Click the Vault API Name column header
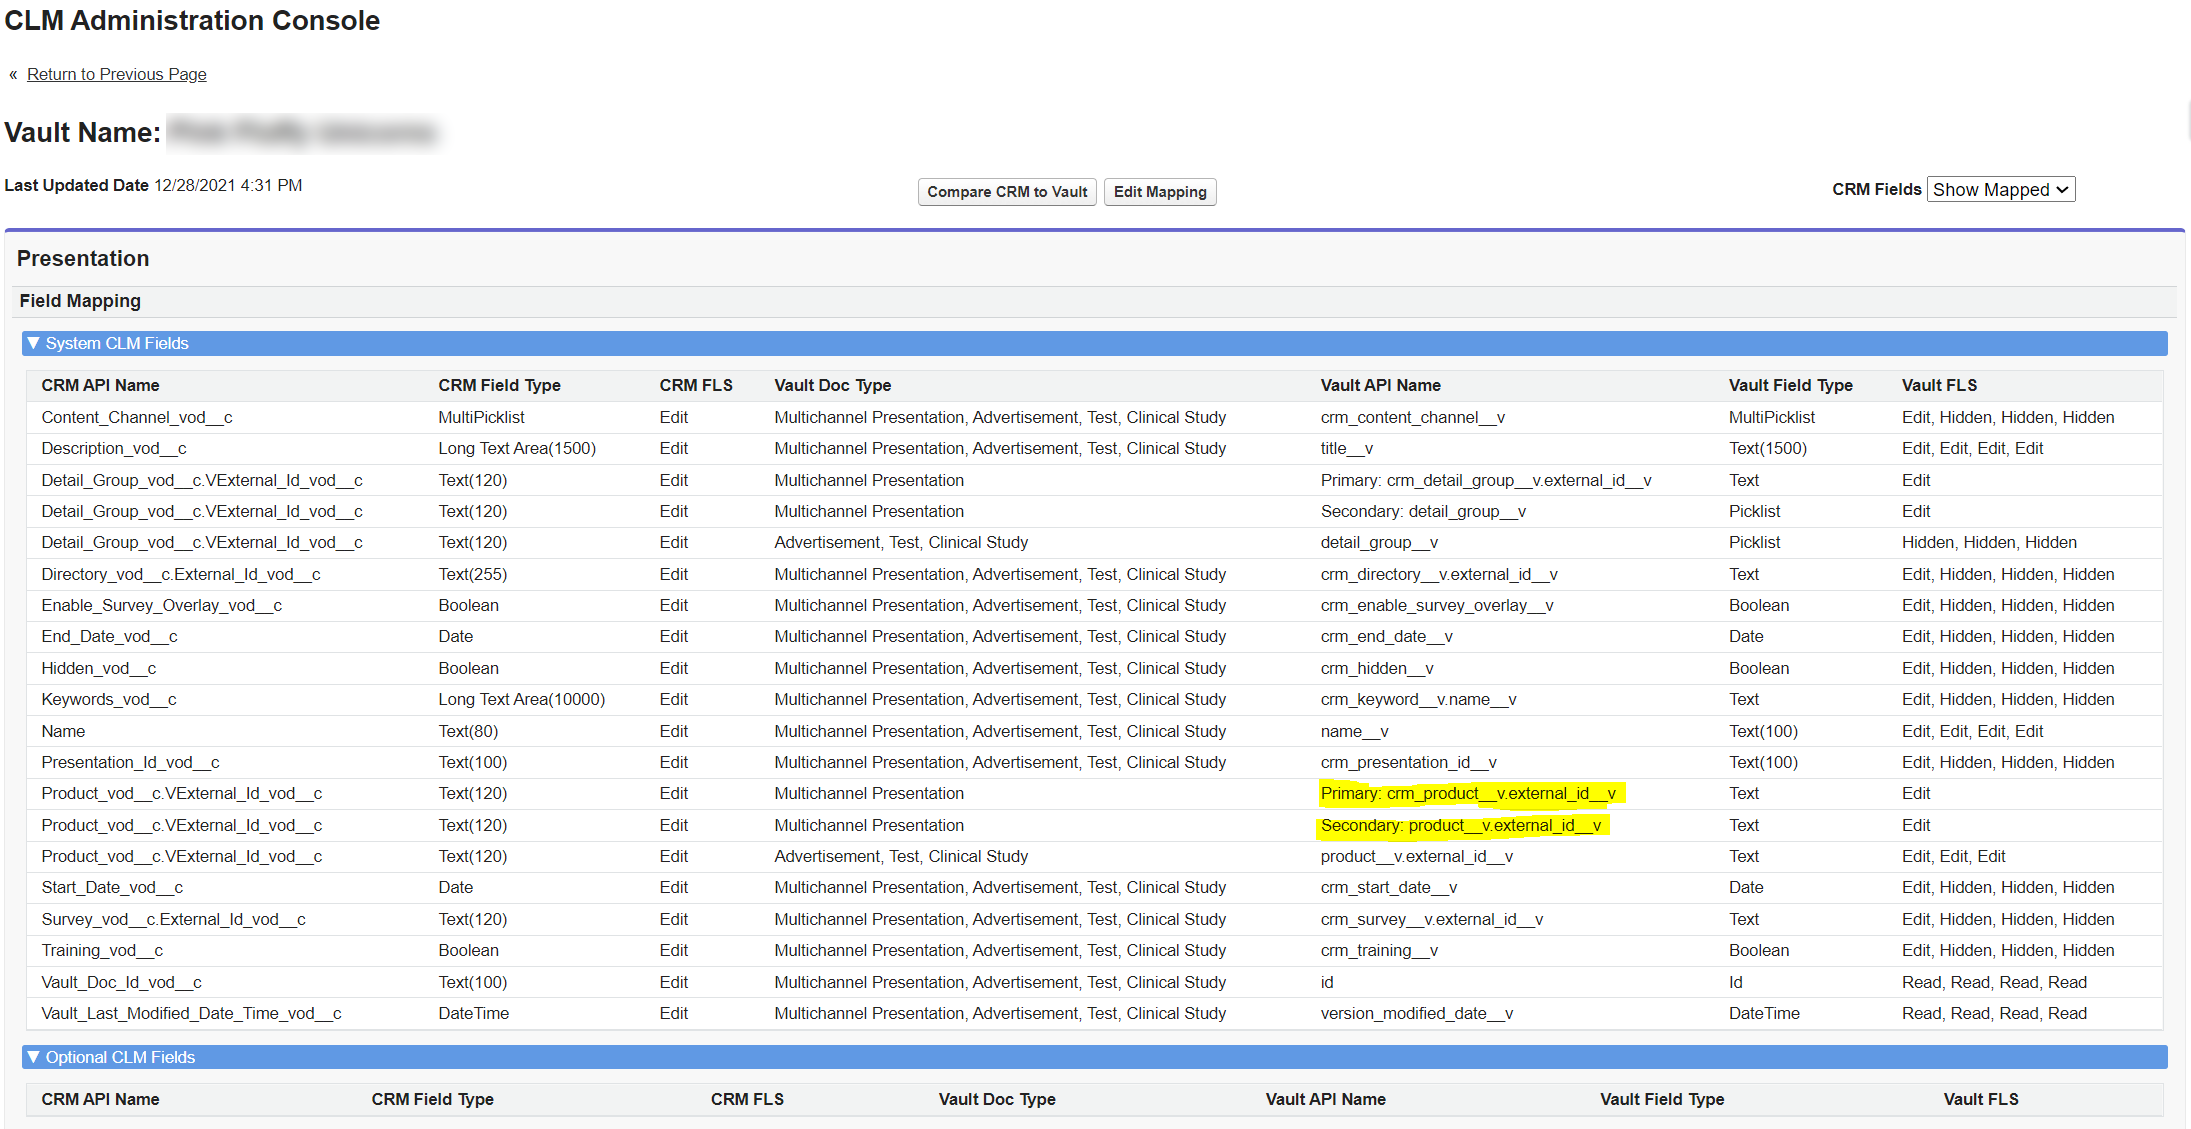Screen dimensions: 2191x1129 point(1380,385)
